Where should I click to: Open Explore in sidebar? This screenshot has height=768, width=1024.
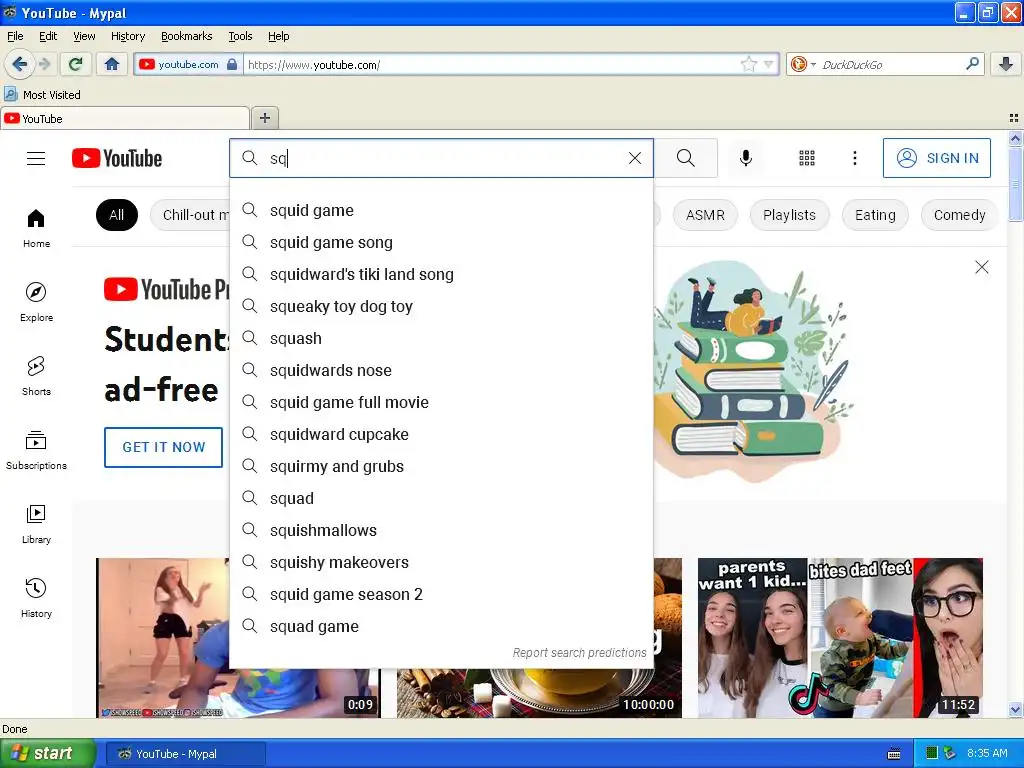tap(36, 302)
